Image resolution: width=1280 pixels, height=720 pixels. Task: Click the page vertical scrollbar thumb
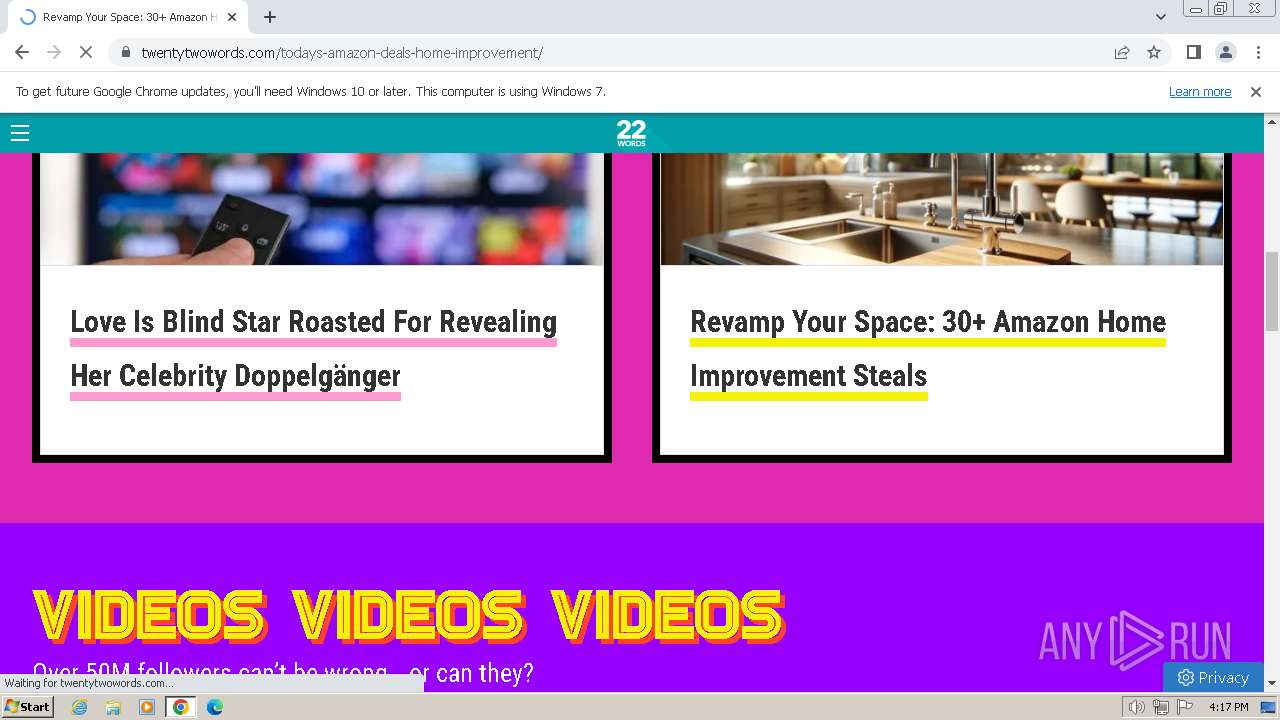(1272, 290)
